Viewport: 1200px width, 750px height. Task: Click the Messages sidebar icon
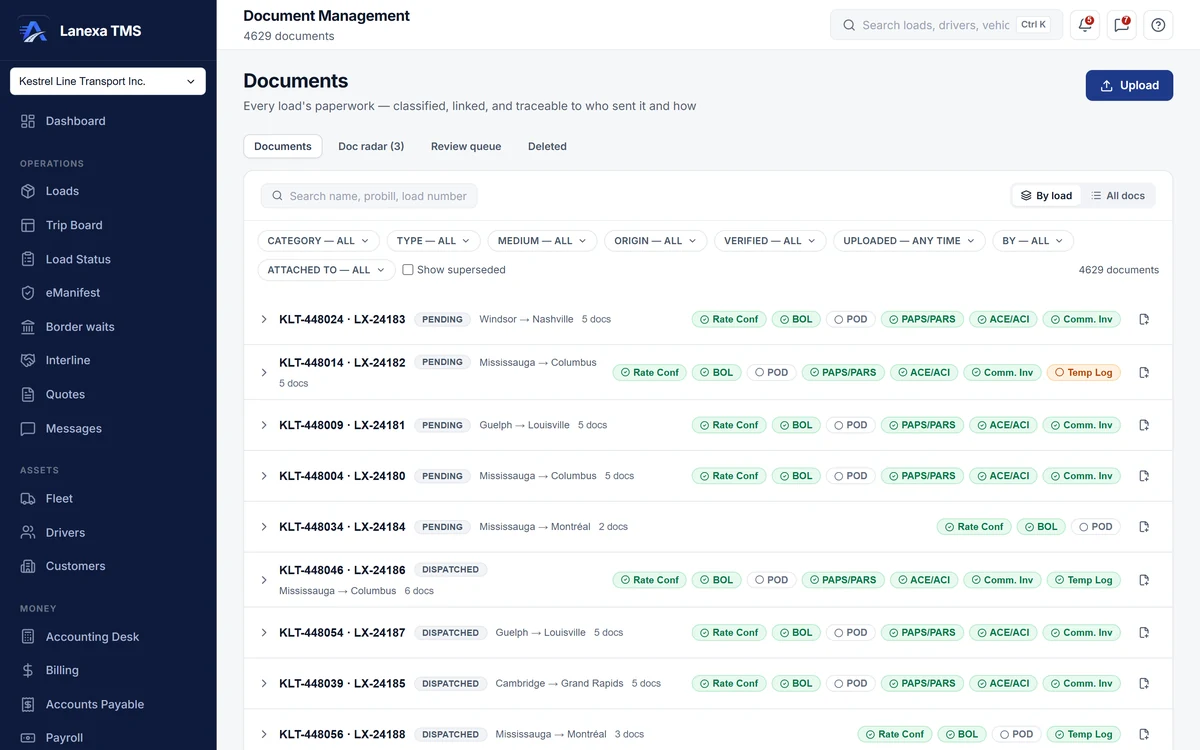[28, 428]
